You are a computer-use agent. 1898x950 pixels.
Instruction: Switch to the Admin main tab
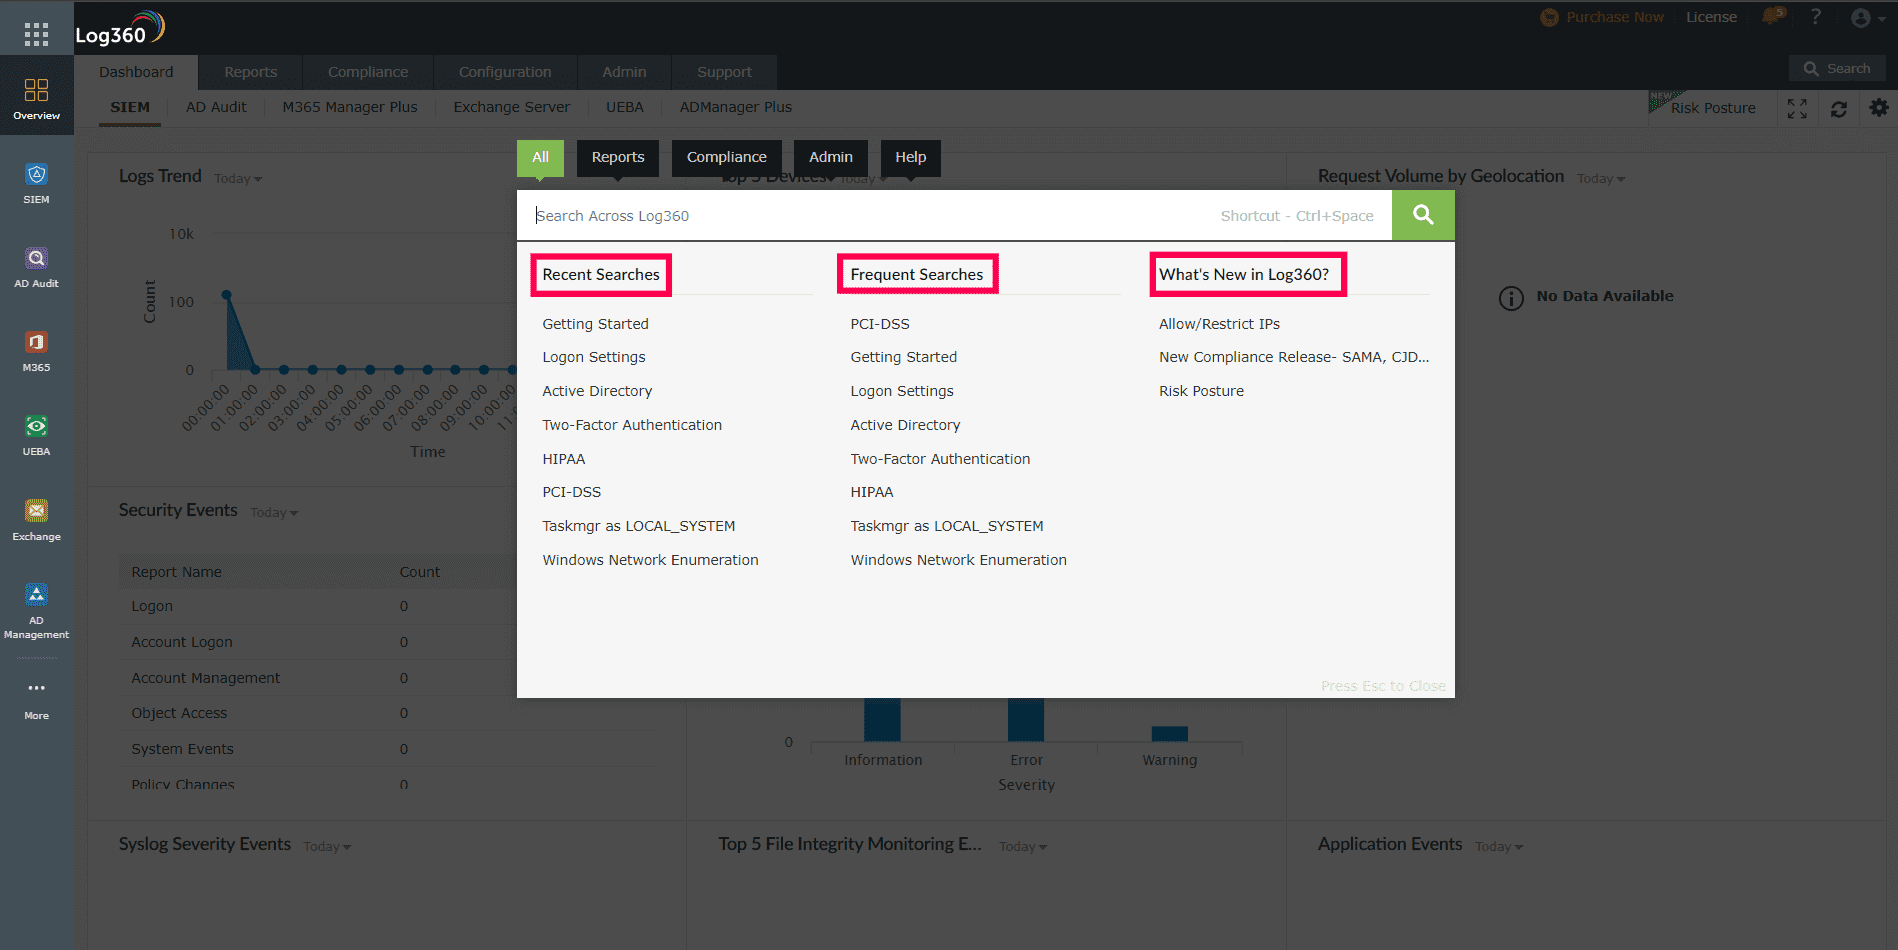point(624,72)
